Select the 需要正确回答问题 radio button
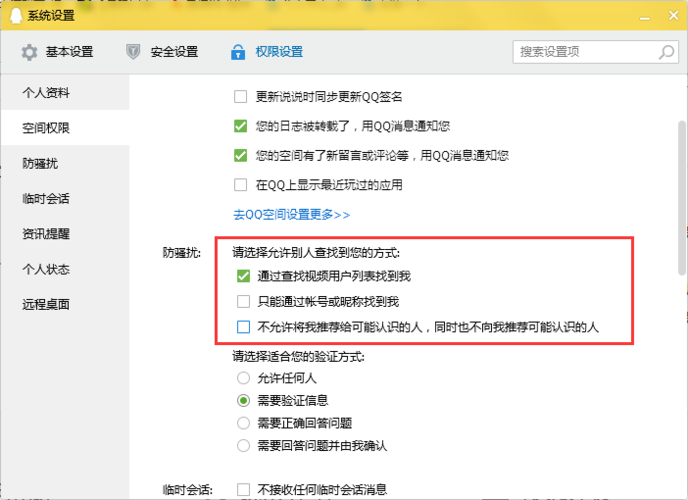Viewport: 688px width, 500px height. pos(244,423)
